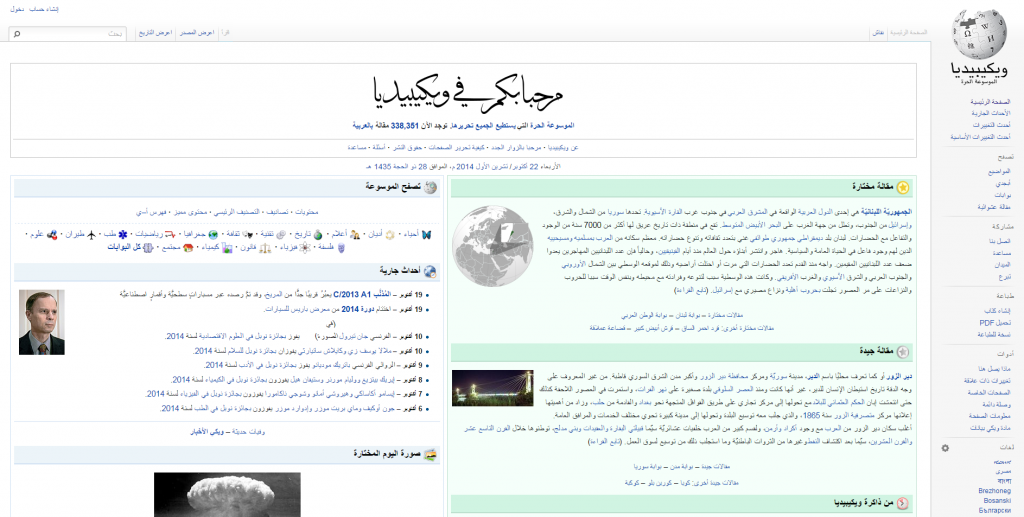Open the ويكي الأخبار wiki news link

pyautogui.click(x=206, y=432)
